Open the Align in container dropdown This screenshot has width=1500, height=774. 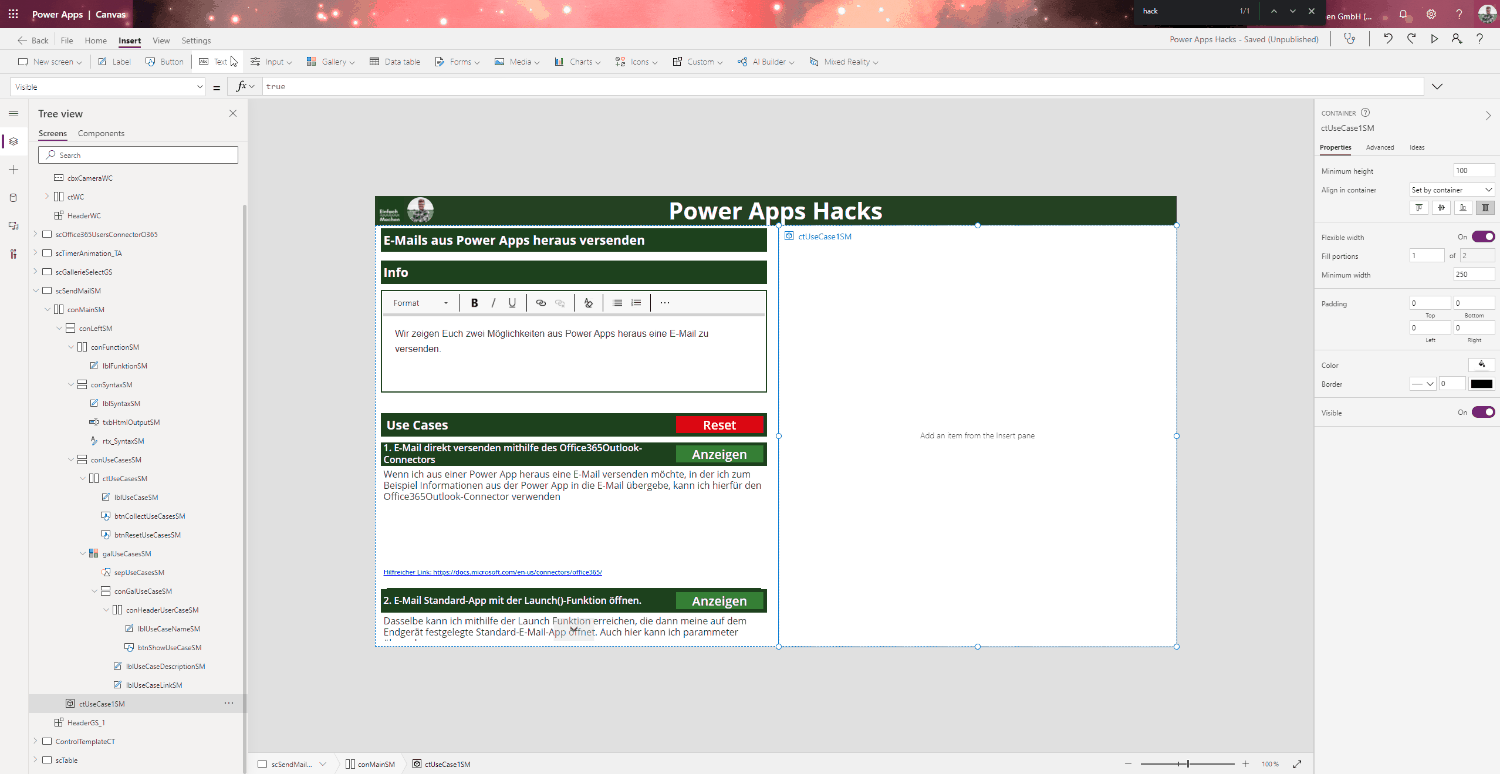(1452, 190)
